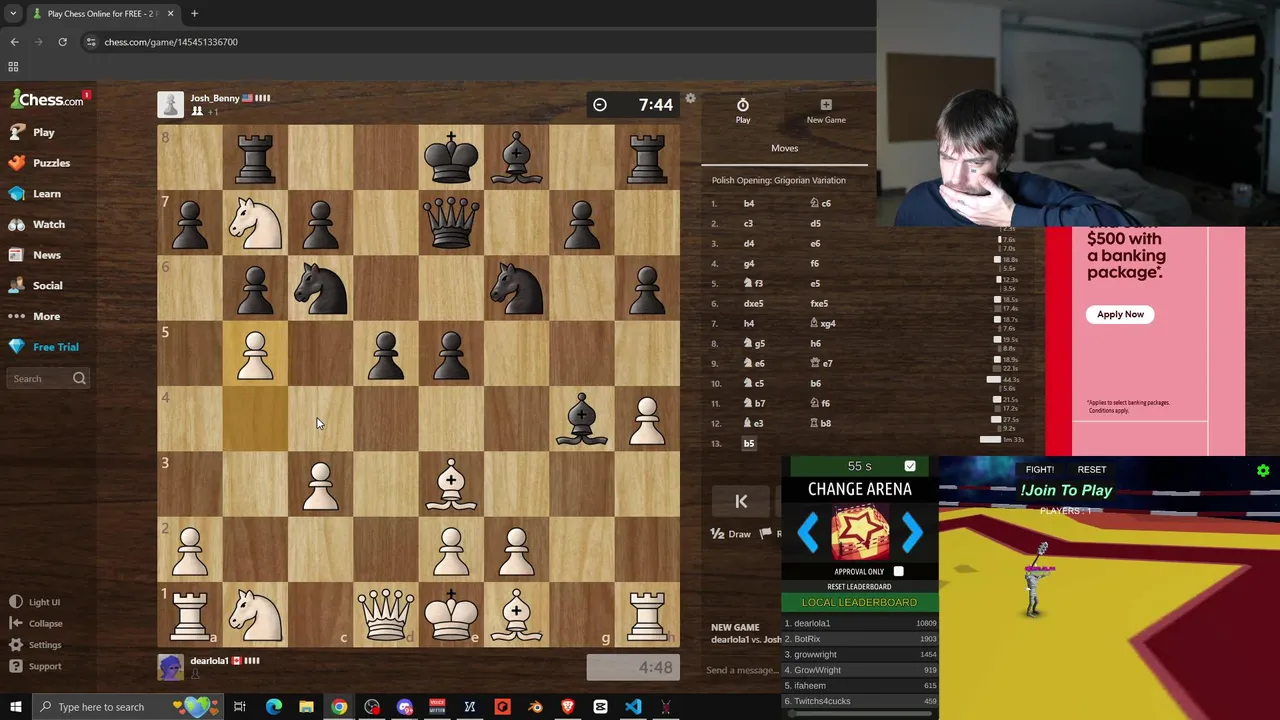1280x720 pixels.
Task: Open Support in the sidebar
Action: [36, 666]
